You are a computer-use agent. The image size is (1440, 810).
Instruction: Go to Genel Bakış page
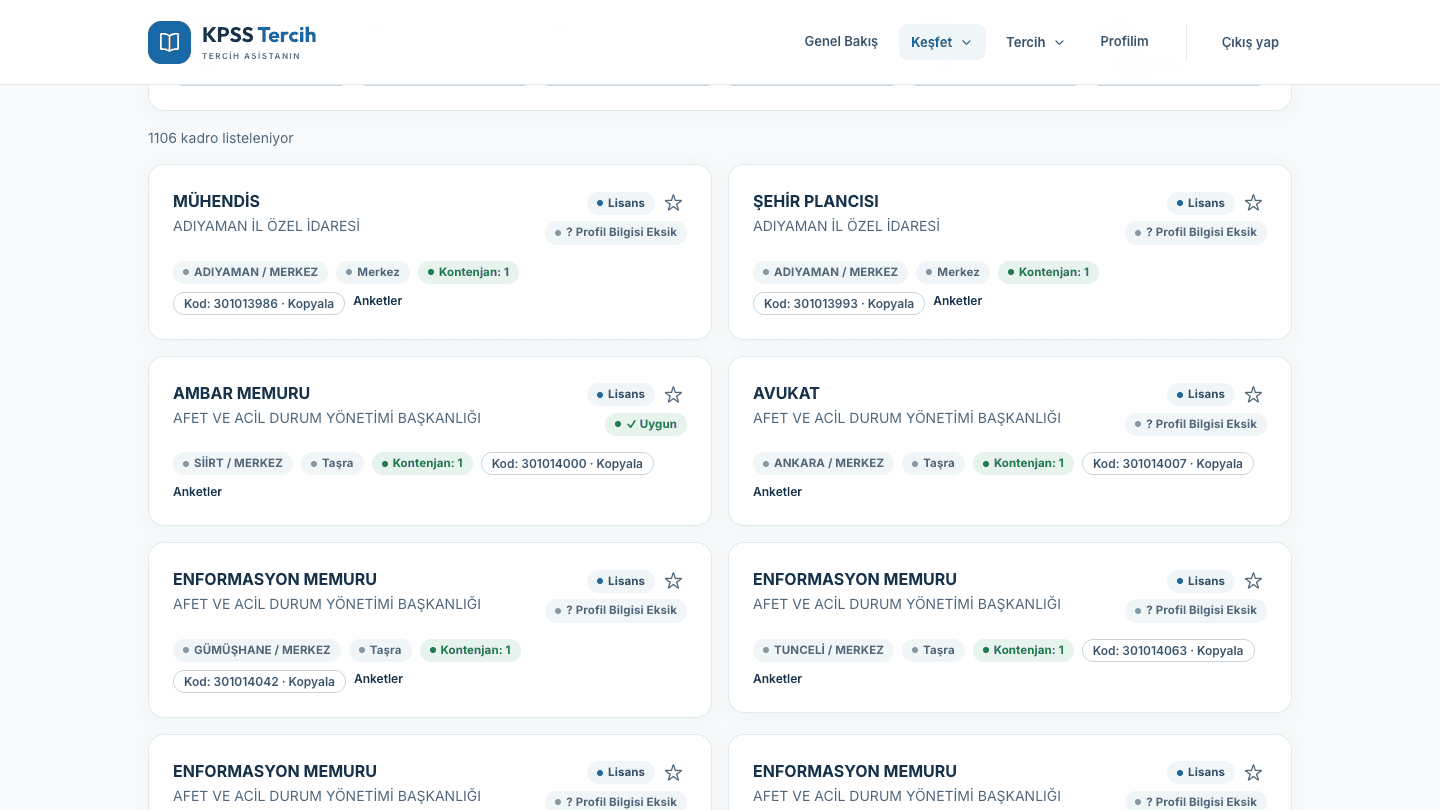pyautogui.click(x=841, y=42)
